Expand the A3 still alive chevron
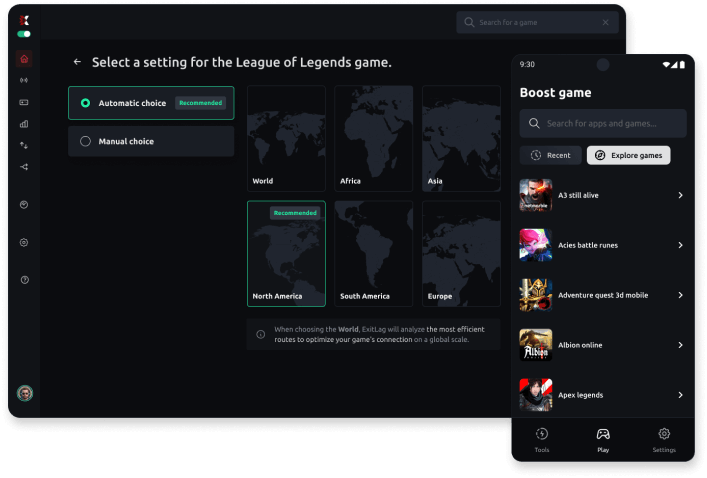This screenshot has height=478, width=707. [x=680, y=195]
